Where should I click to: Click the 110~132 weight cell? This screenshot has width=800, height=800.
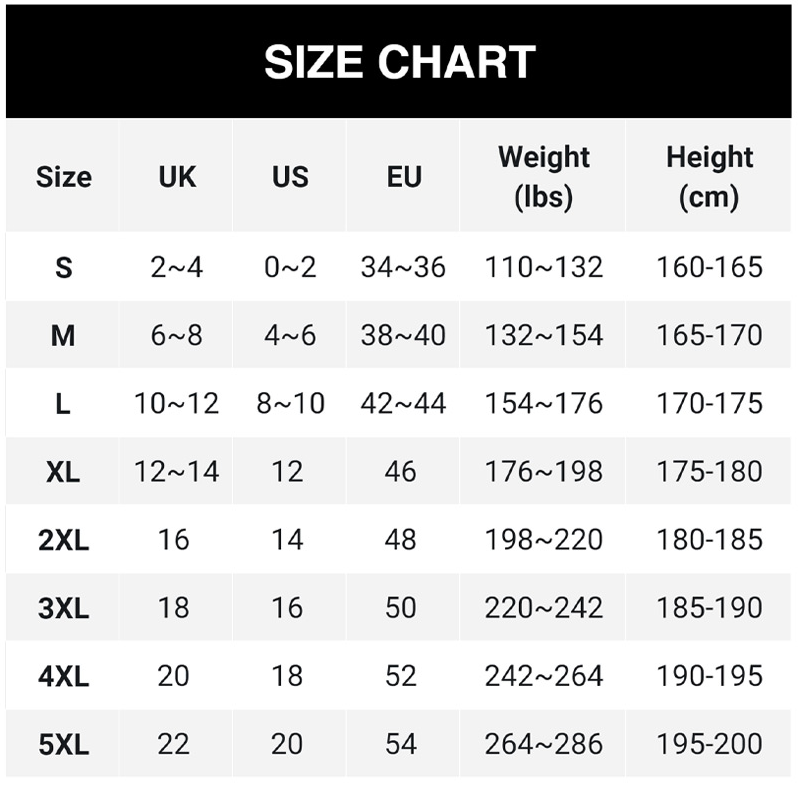point(544,267)
